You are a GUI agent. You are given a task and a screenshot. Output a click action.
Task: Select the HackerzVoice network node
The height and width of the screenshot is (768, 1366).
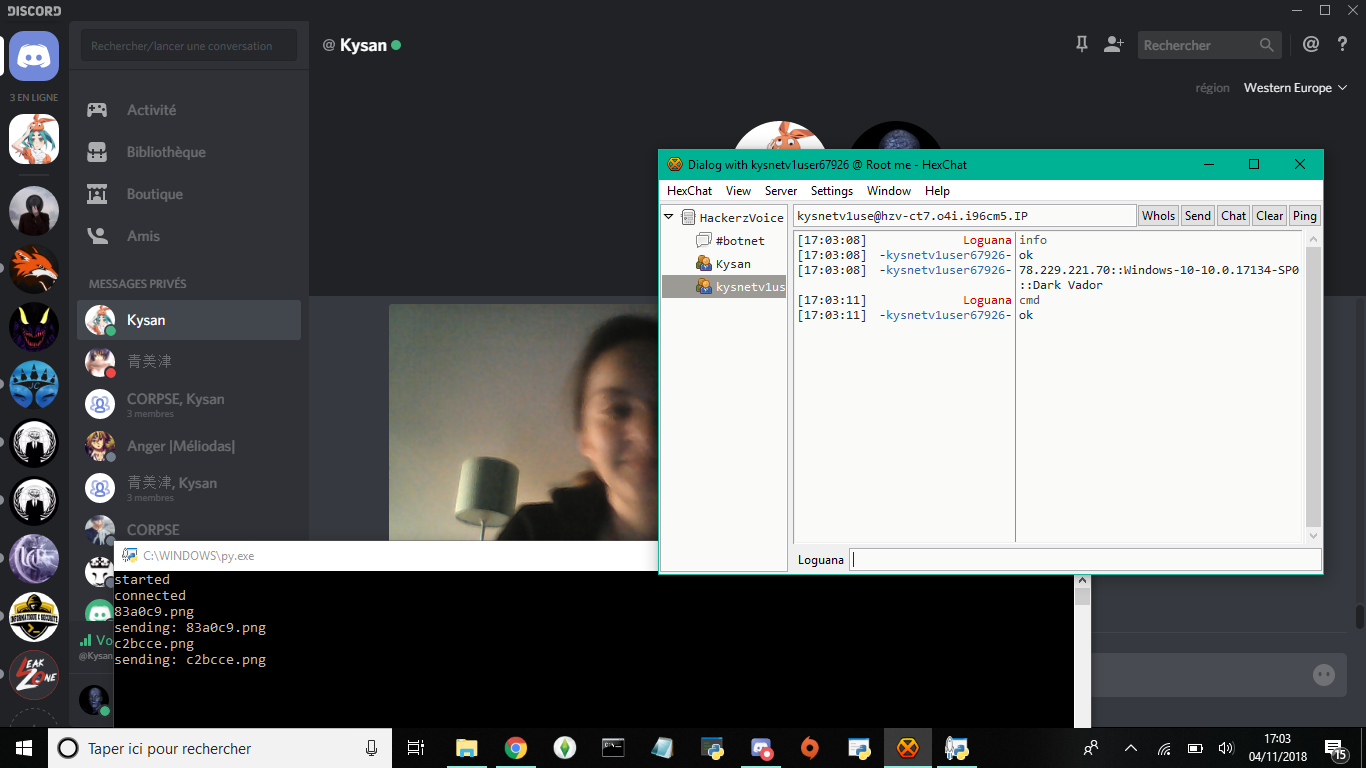pos(741,217)
